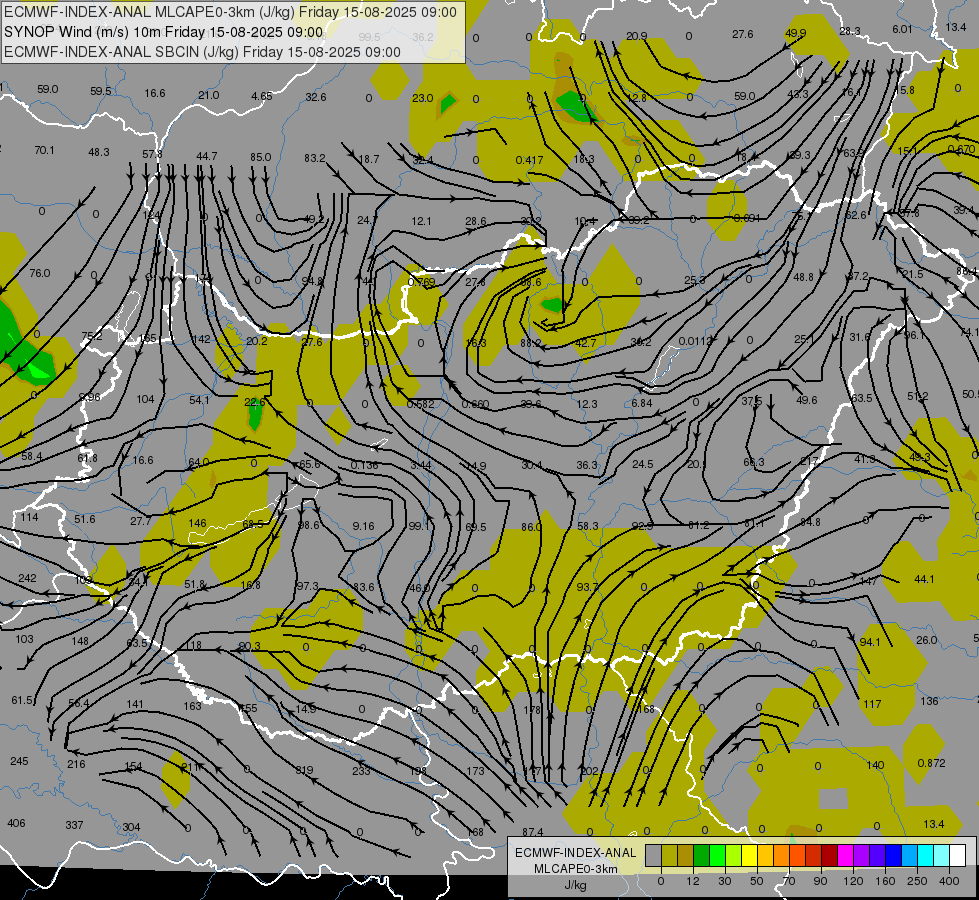Click the map value '26.0'
Image resolution: width=979 pixels, height=900 pixels.
click(927, 640)
